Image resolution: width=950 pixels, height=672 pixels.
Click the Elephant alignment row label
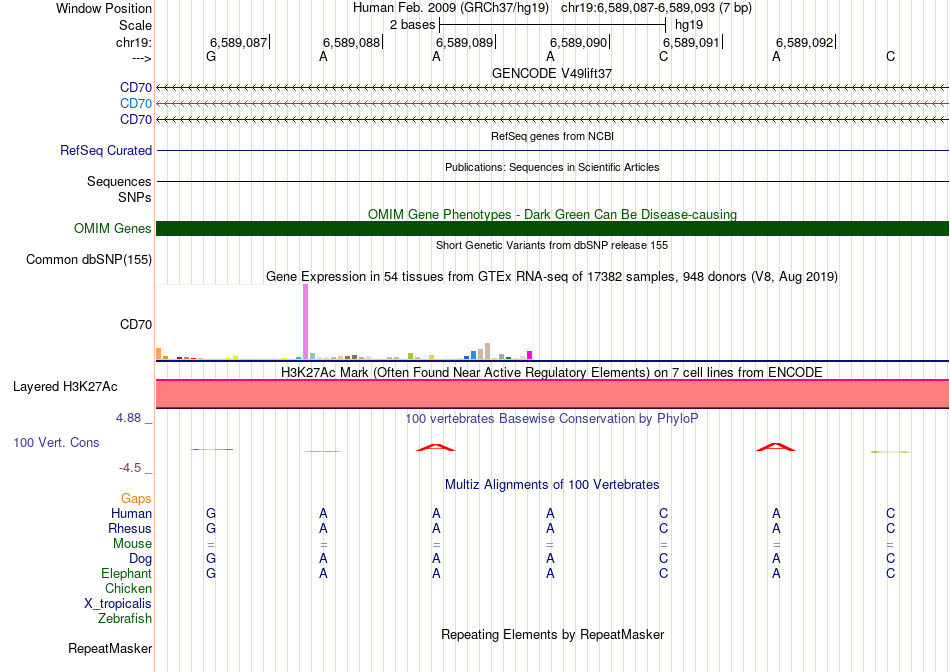click(126, 573)
